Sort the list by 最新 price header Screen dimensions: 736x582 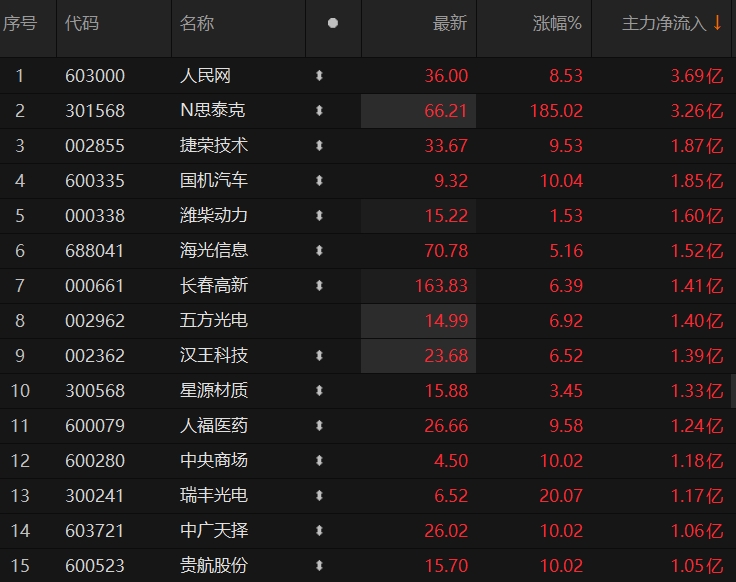point(449,23)
